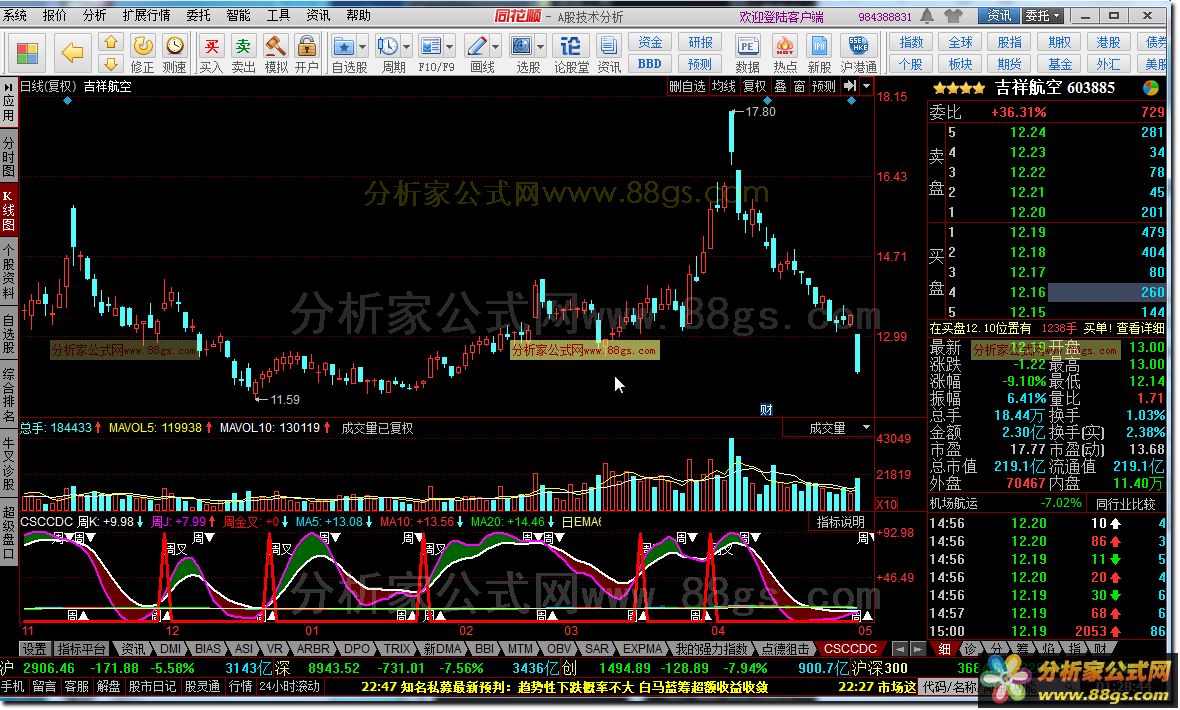
Task: Open the 周期 dropdown arrow
Action: click(x=406, y=47)
